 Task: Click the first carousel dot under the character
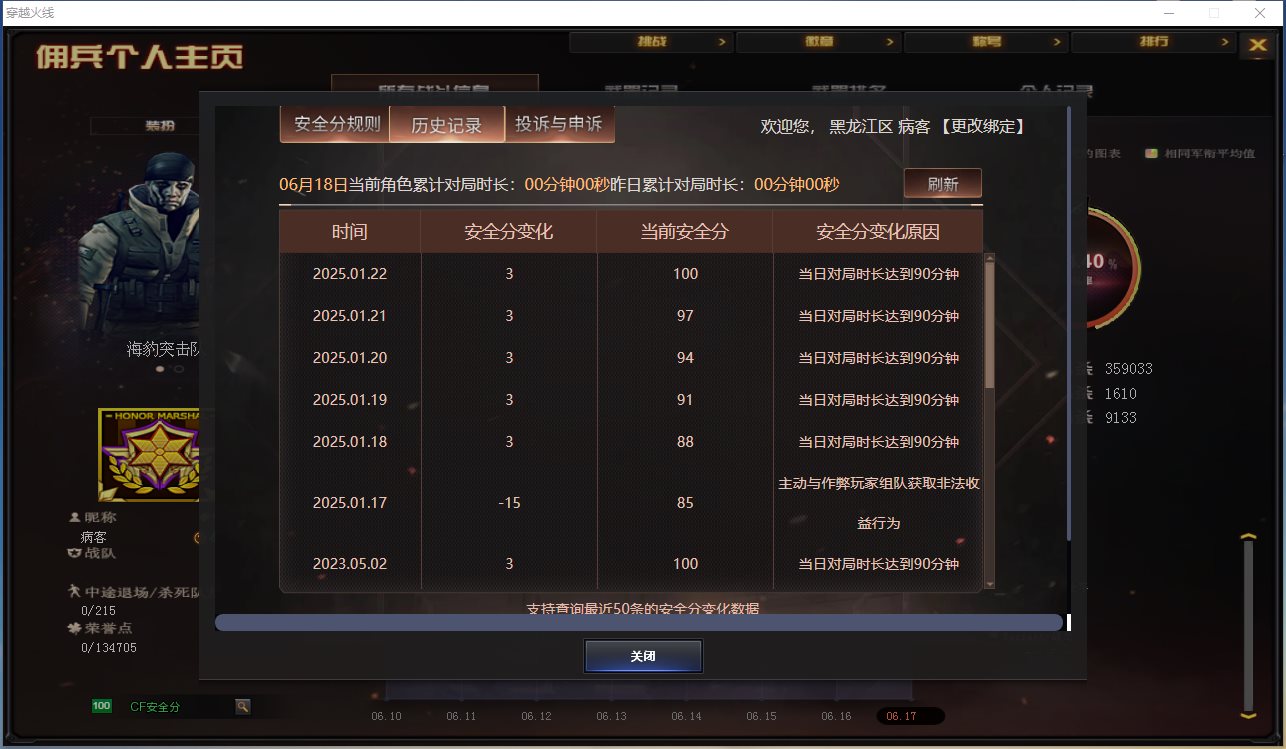[x=160, y=369]
